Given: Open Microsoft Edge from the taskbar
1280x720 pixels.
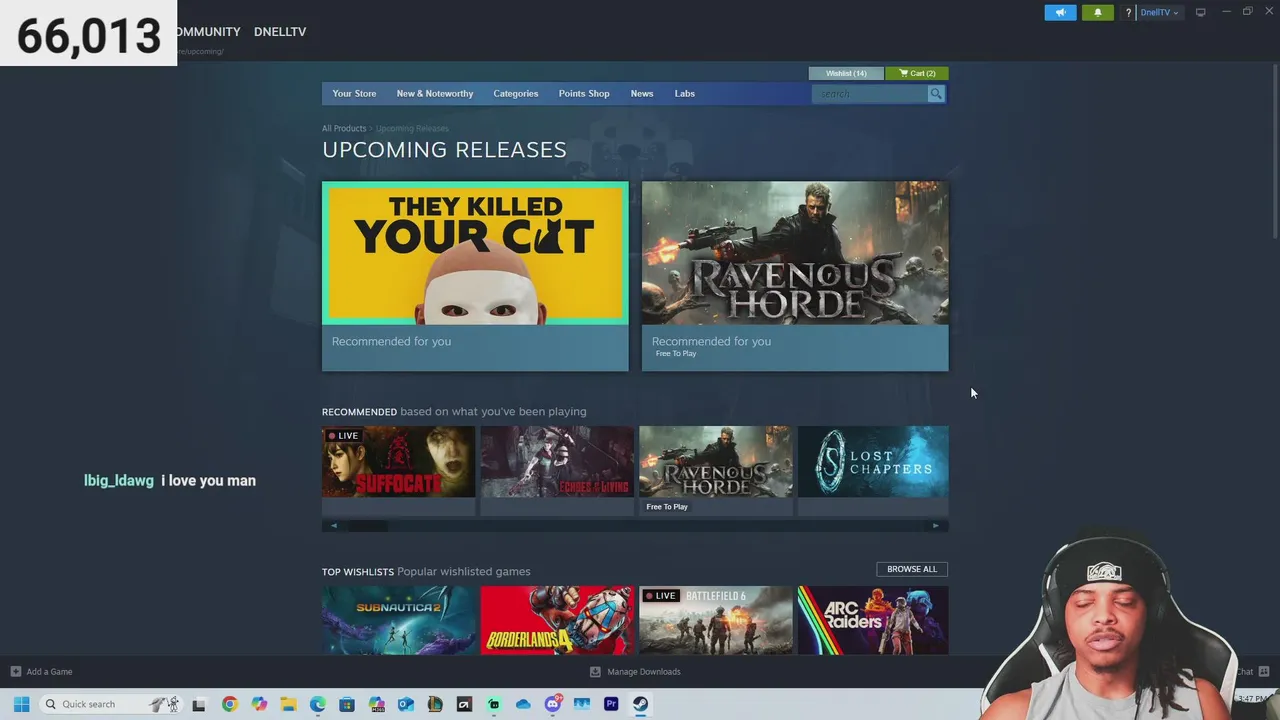Looking at the screenshot, I should tap(318, 704).
